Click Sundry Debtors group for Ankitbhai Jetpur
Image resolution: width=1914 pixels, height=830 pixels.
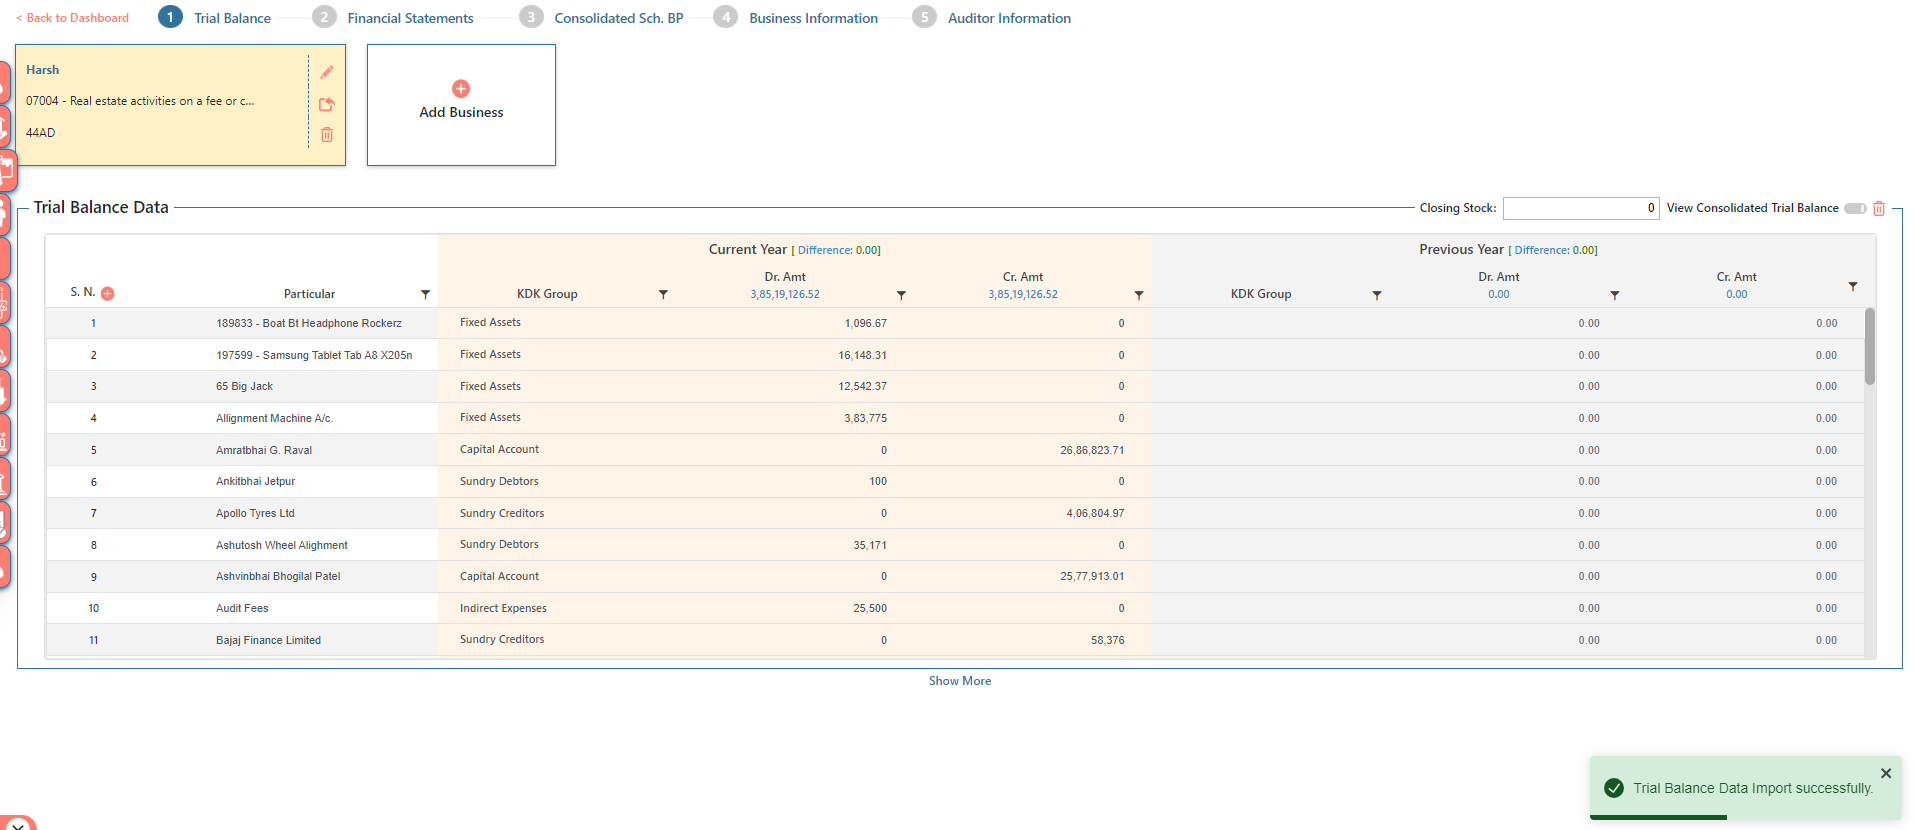click(499, 481)
